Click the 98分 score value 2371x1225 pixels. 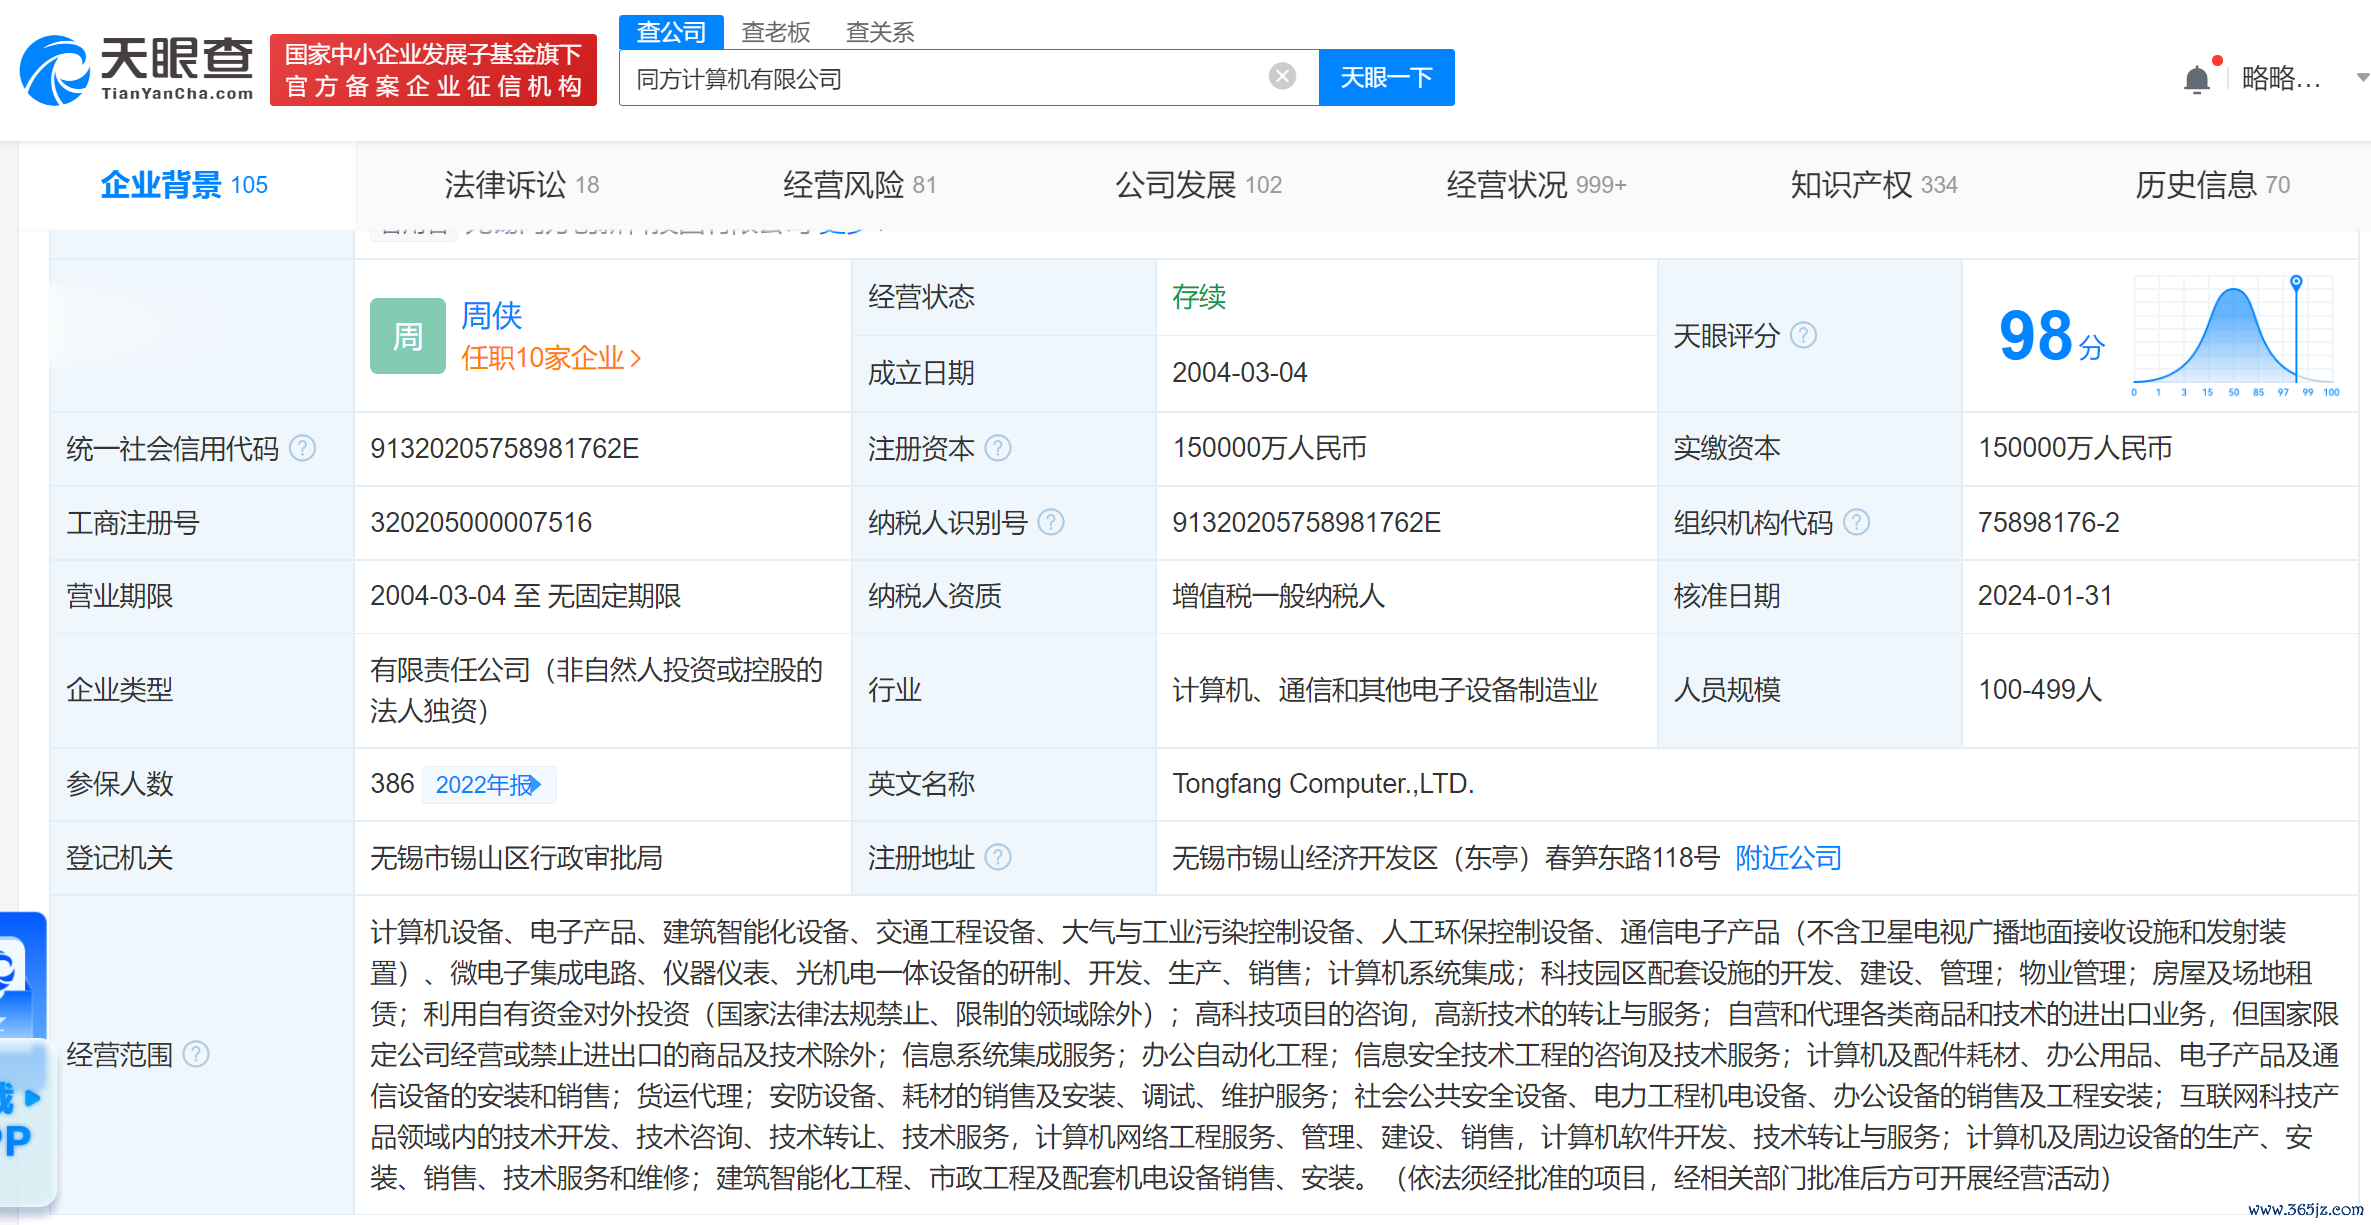coord(2052,336)
